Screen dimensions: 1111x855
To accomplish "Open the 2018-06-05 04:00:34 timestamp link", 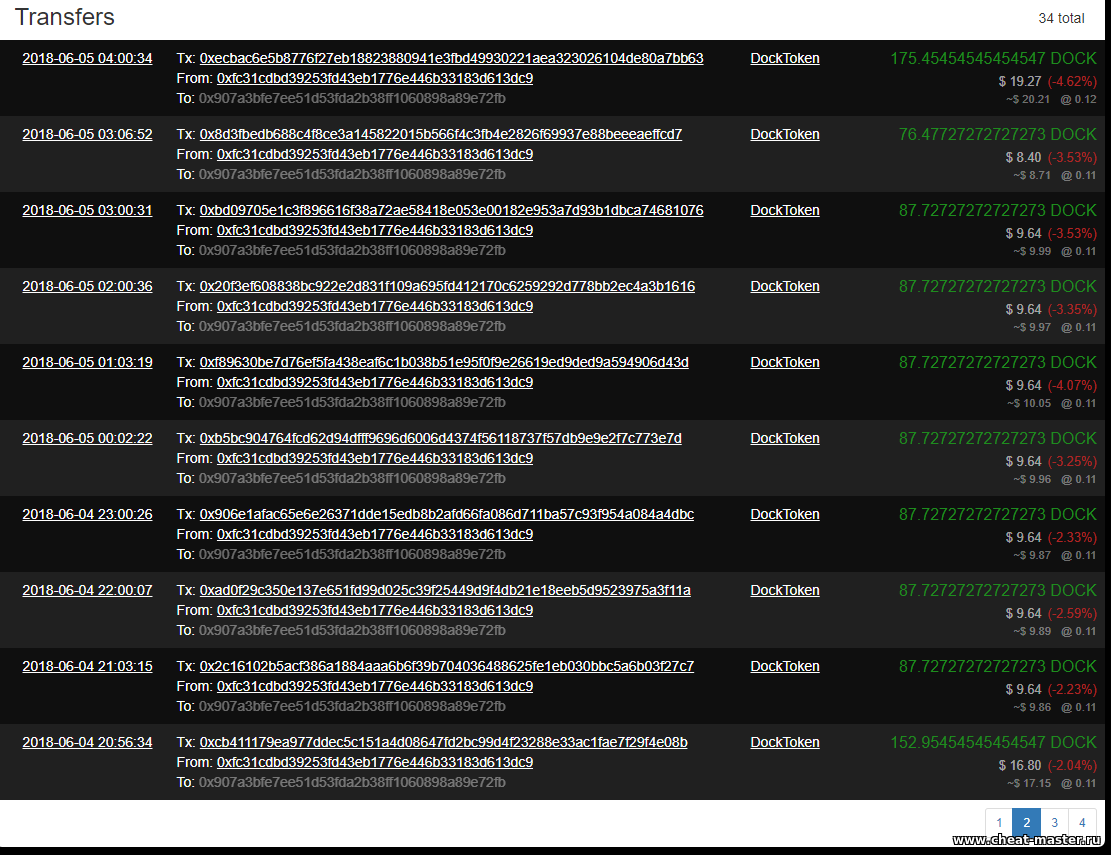I will (87, 58).
